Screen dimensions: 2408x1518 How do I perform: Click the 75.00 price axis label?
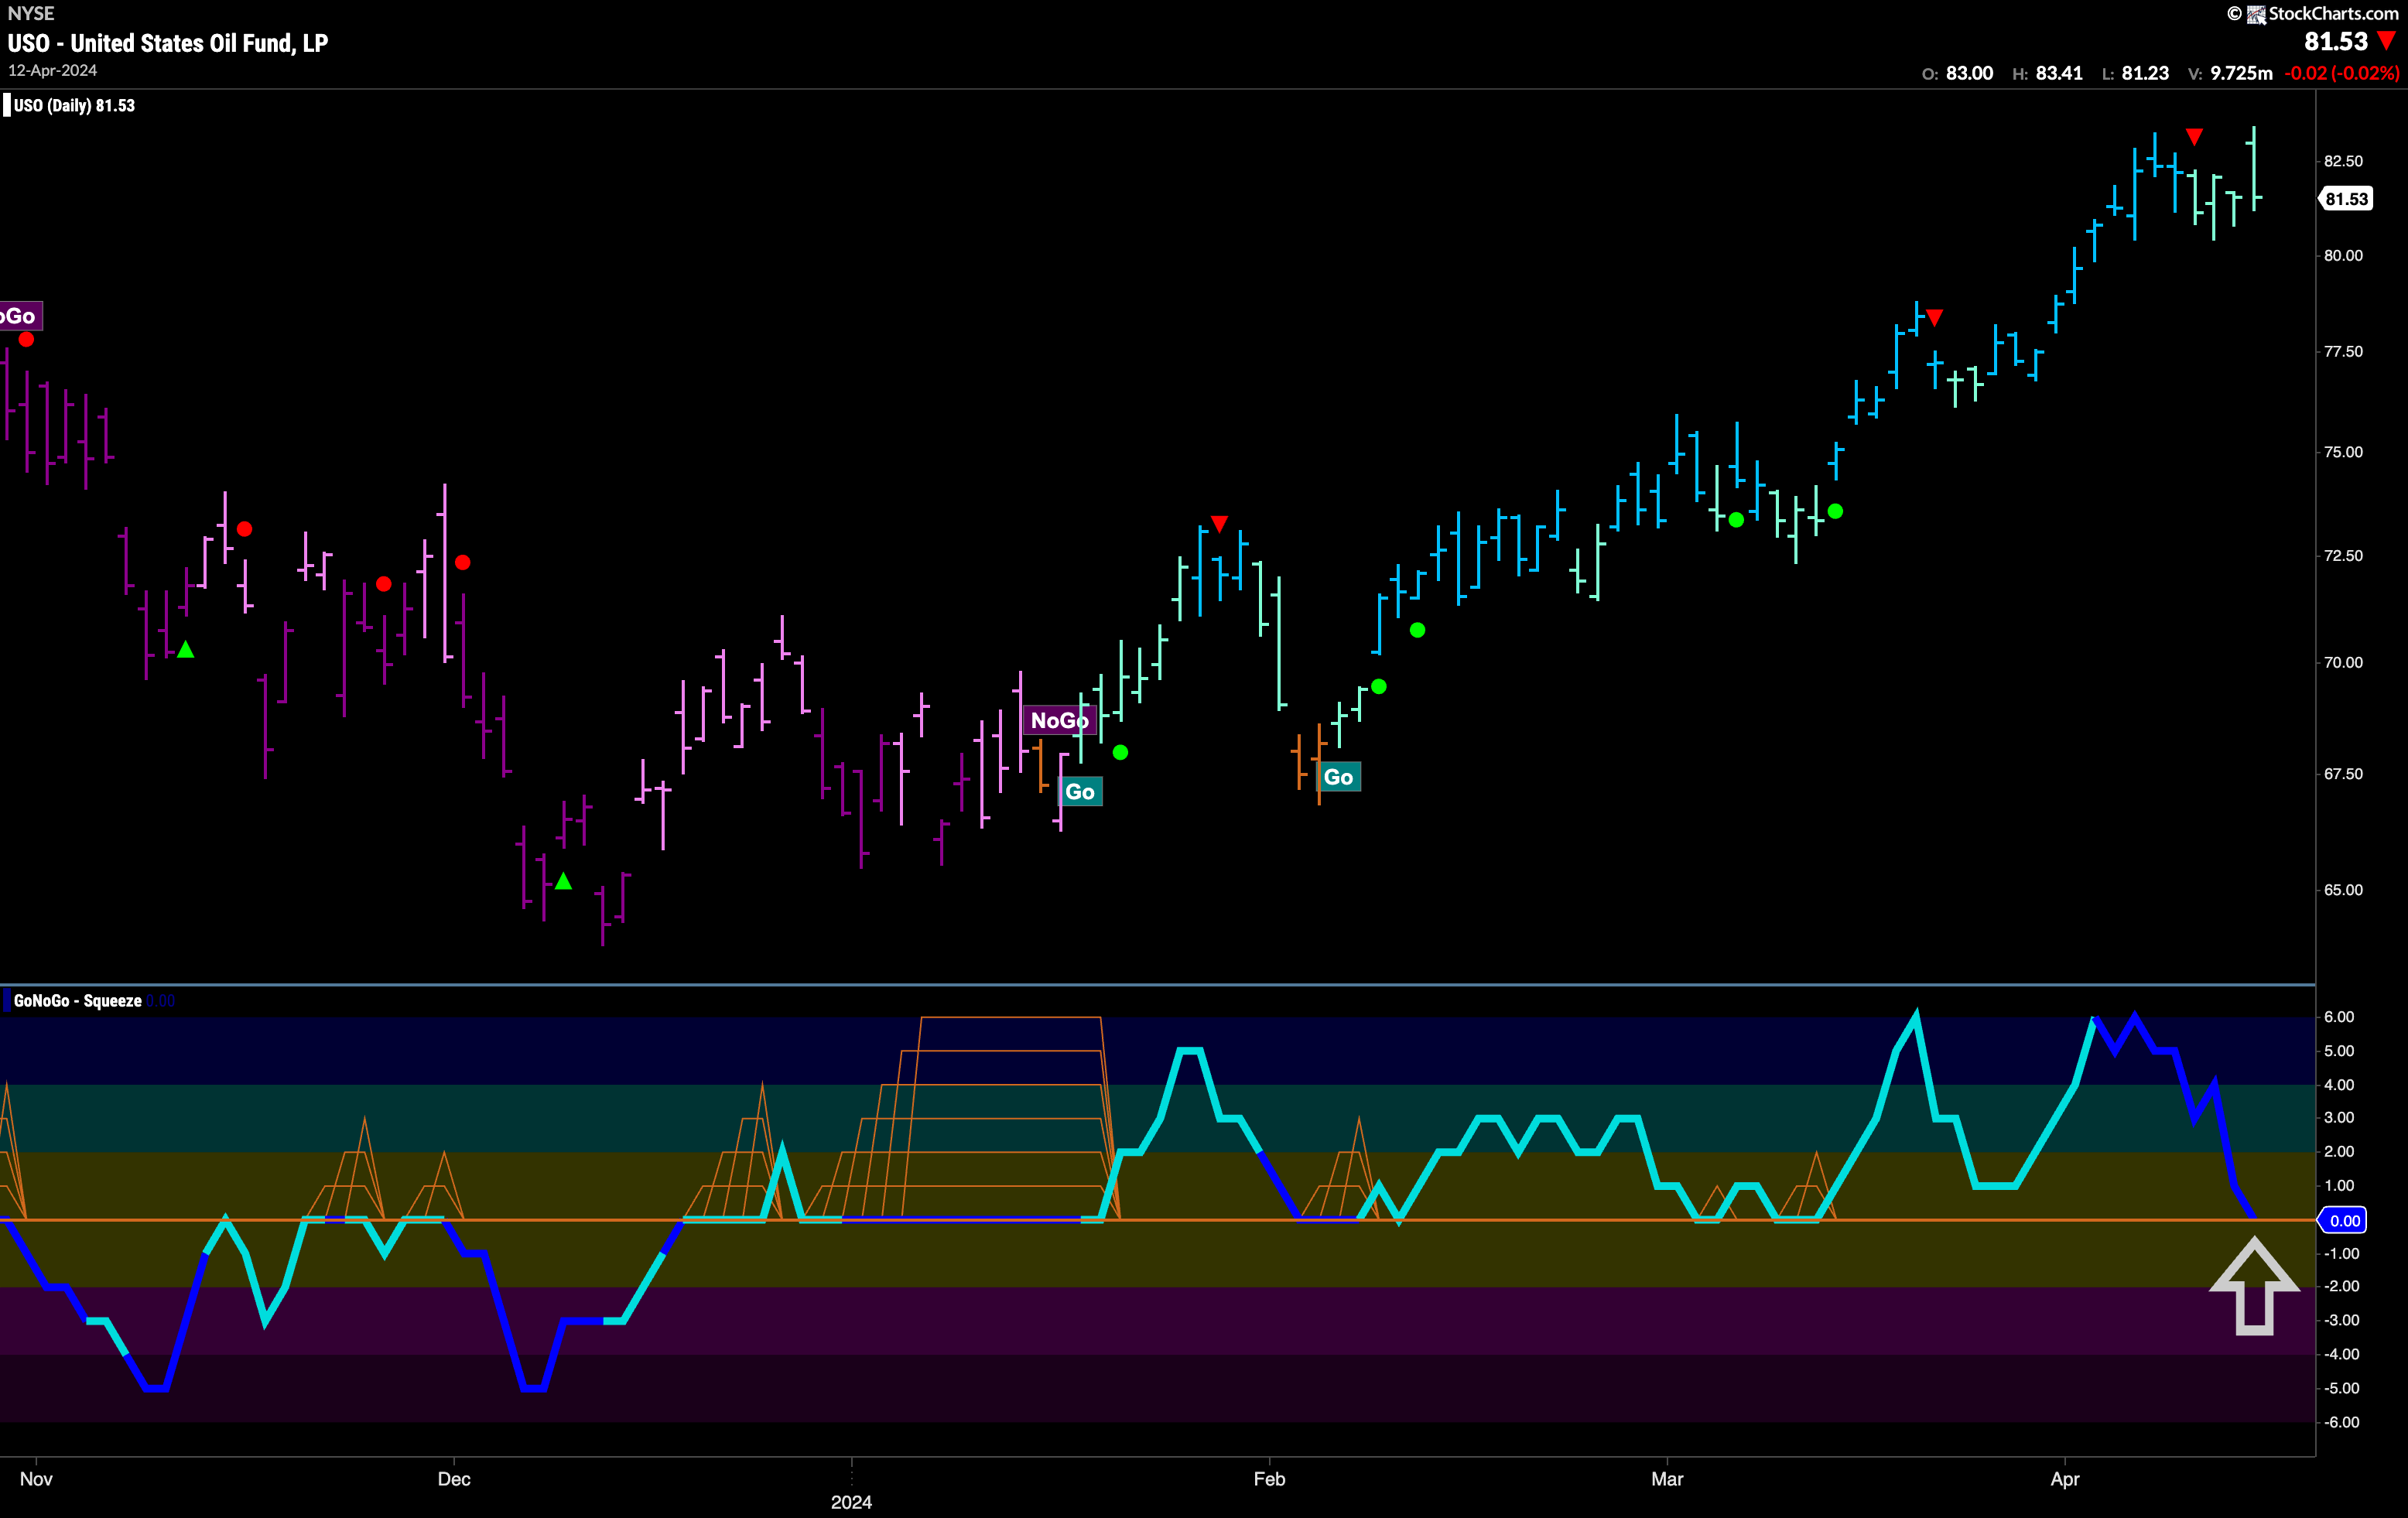[x=2343, y=452]
